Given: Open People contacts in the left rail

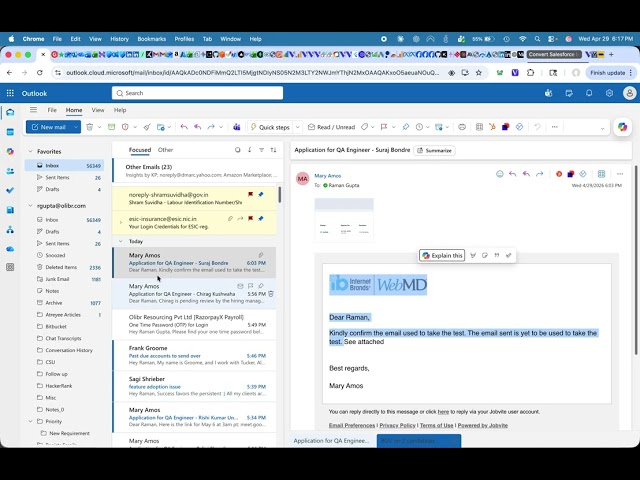Looking at the screenshot, I should click(x=10, y=171).
